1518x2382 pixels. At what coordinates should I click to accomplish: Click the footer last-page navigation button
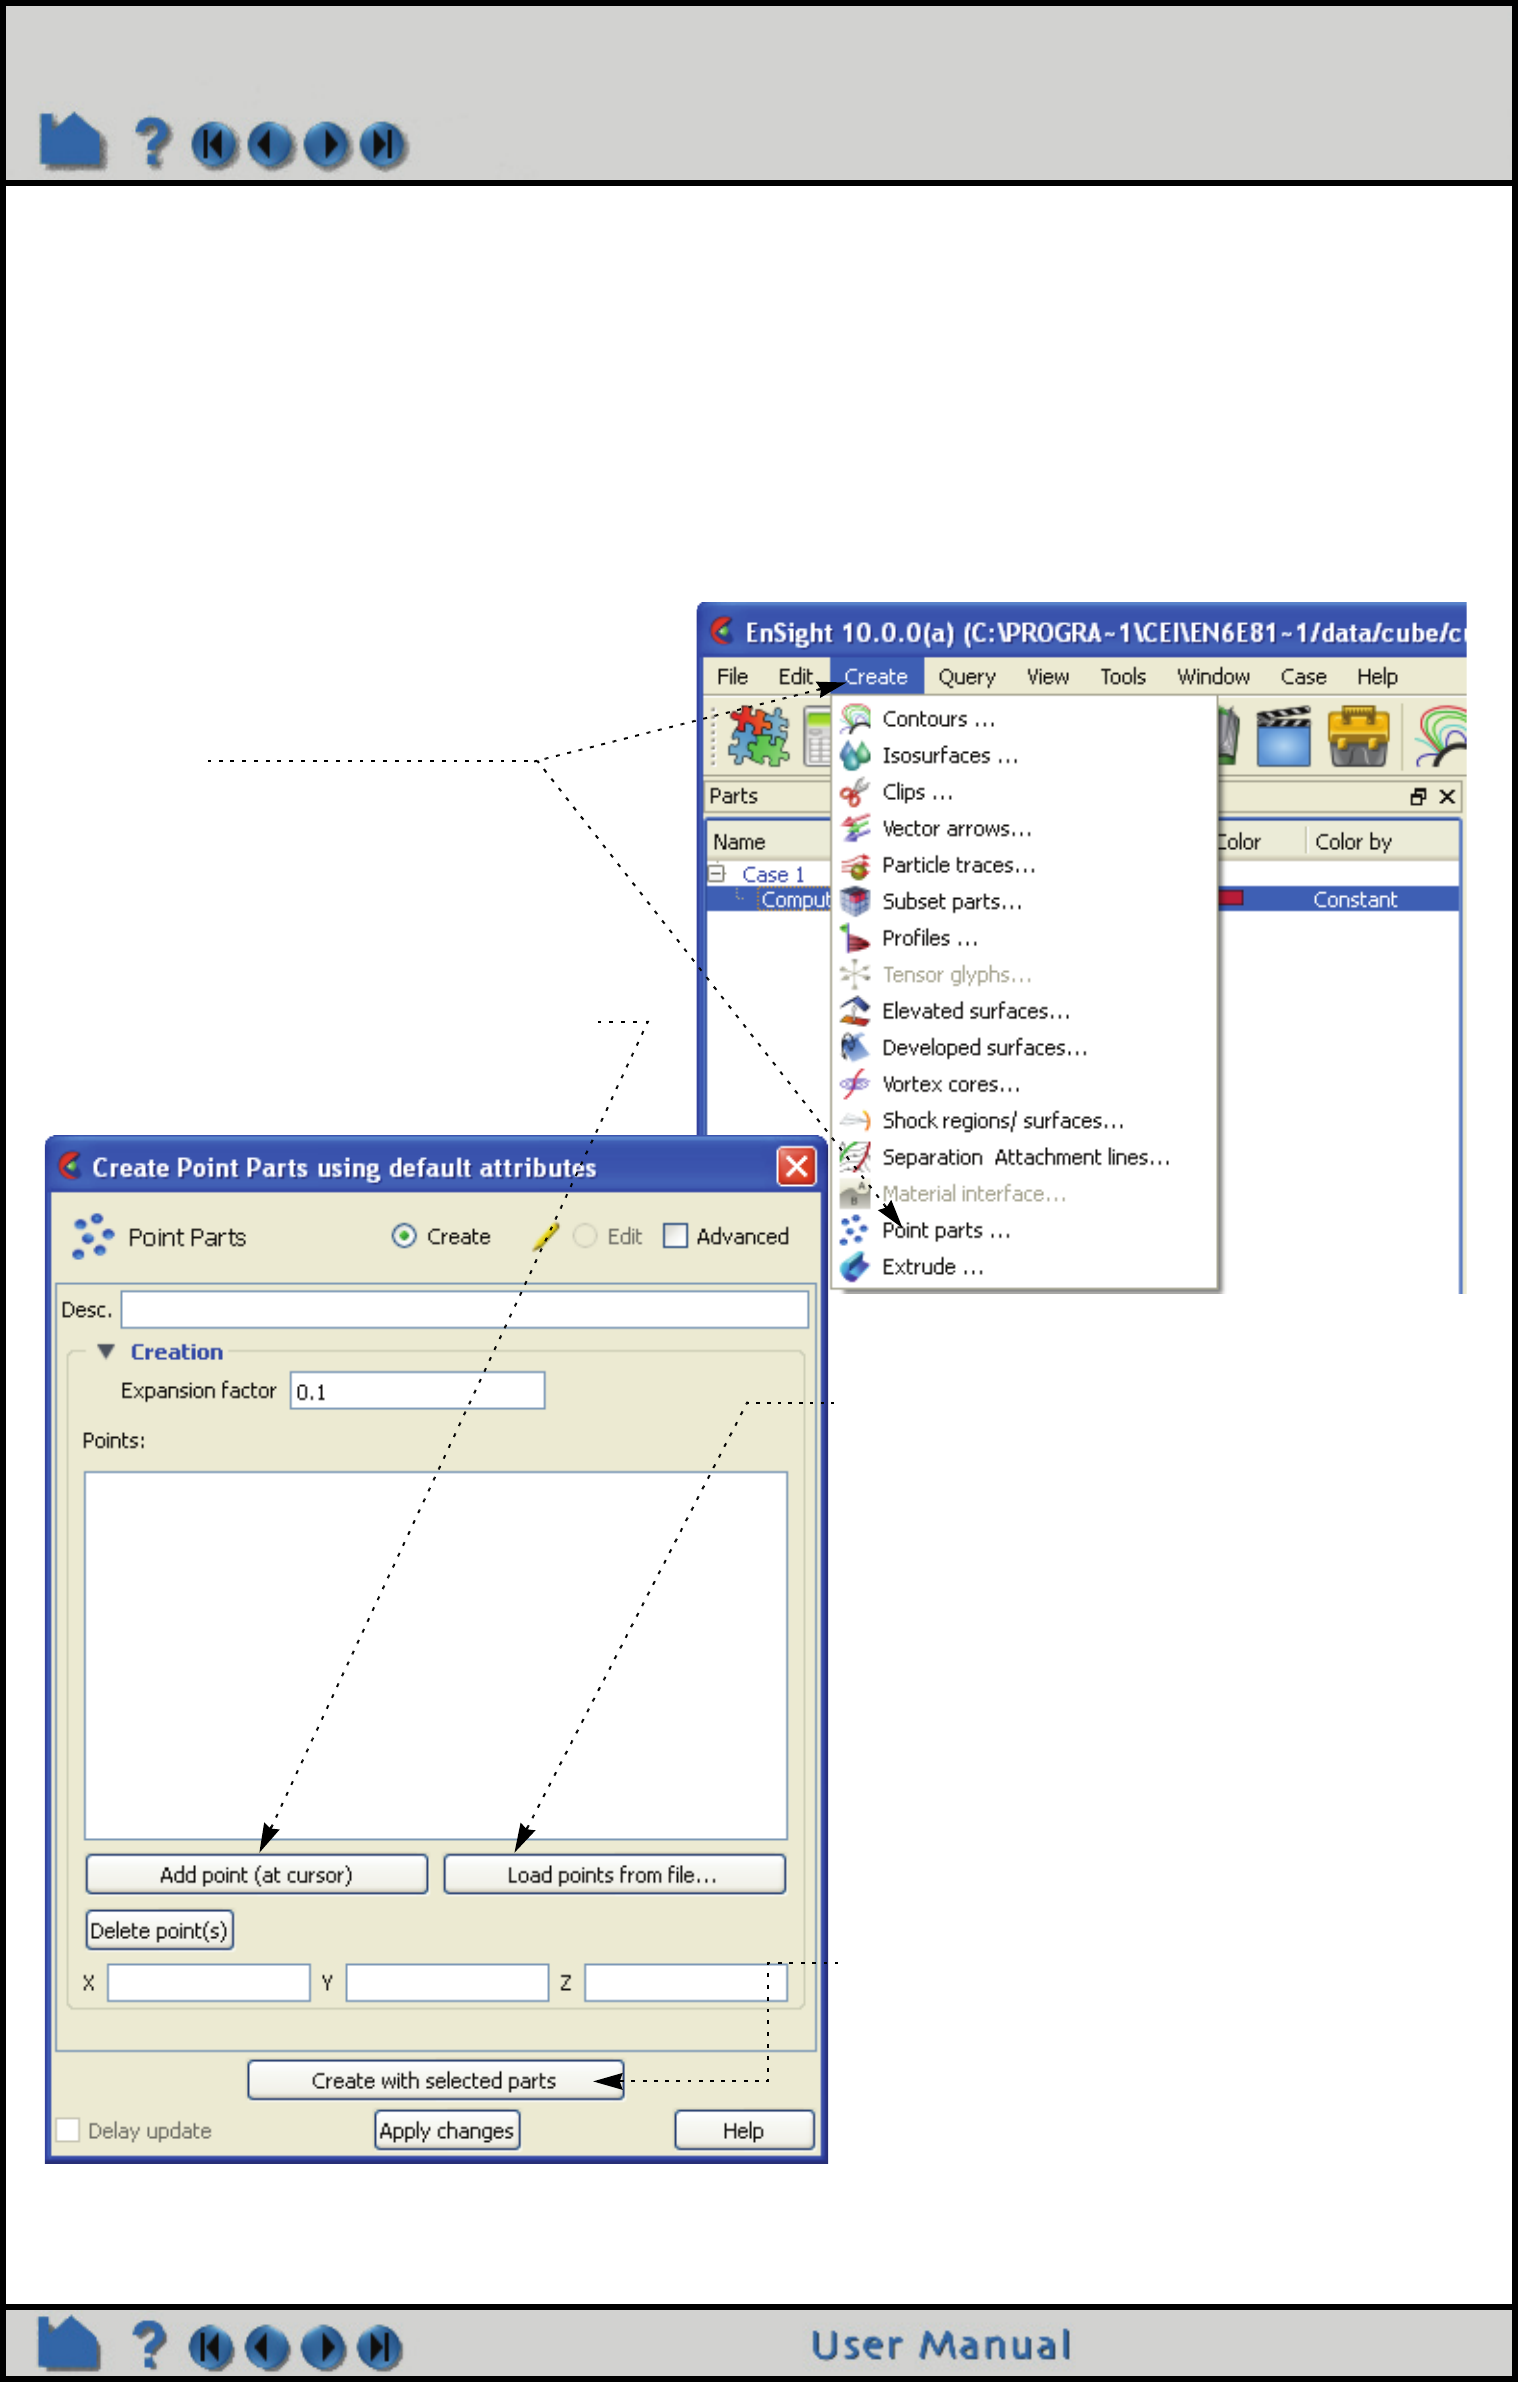[380, 2347]
